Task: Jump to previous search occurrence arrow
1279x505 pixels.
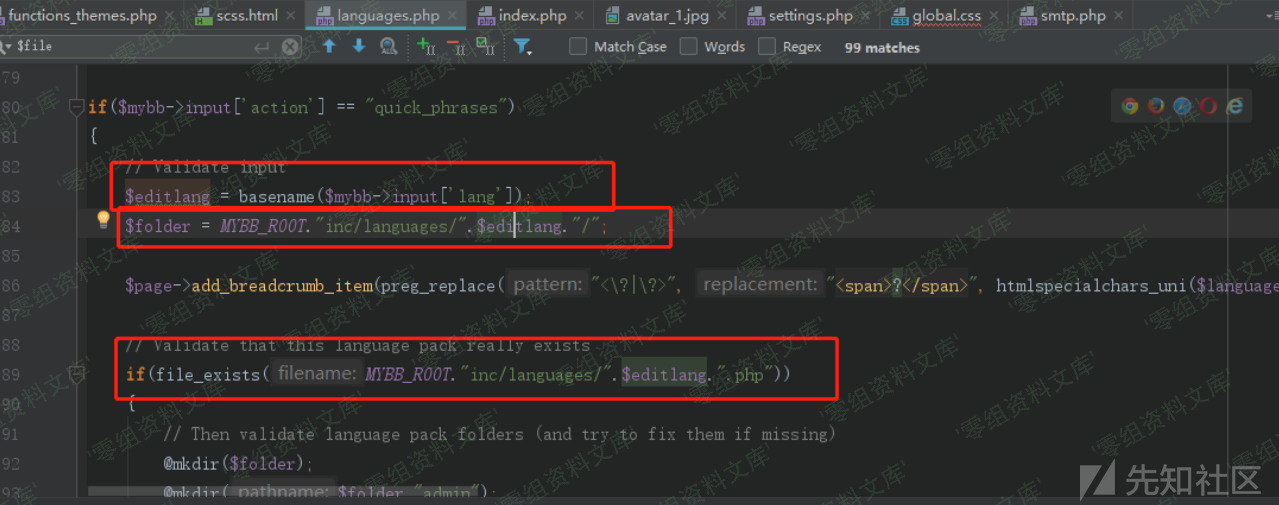Action: click(329, 47)
